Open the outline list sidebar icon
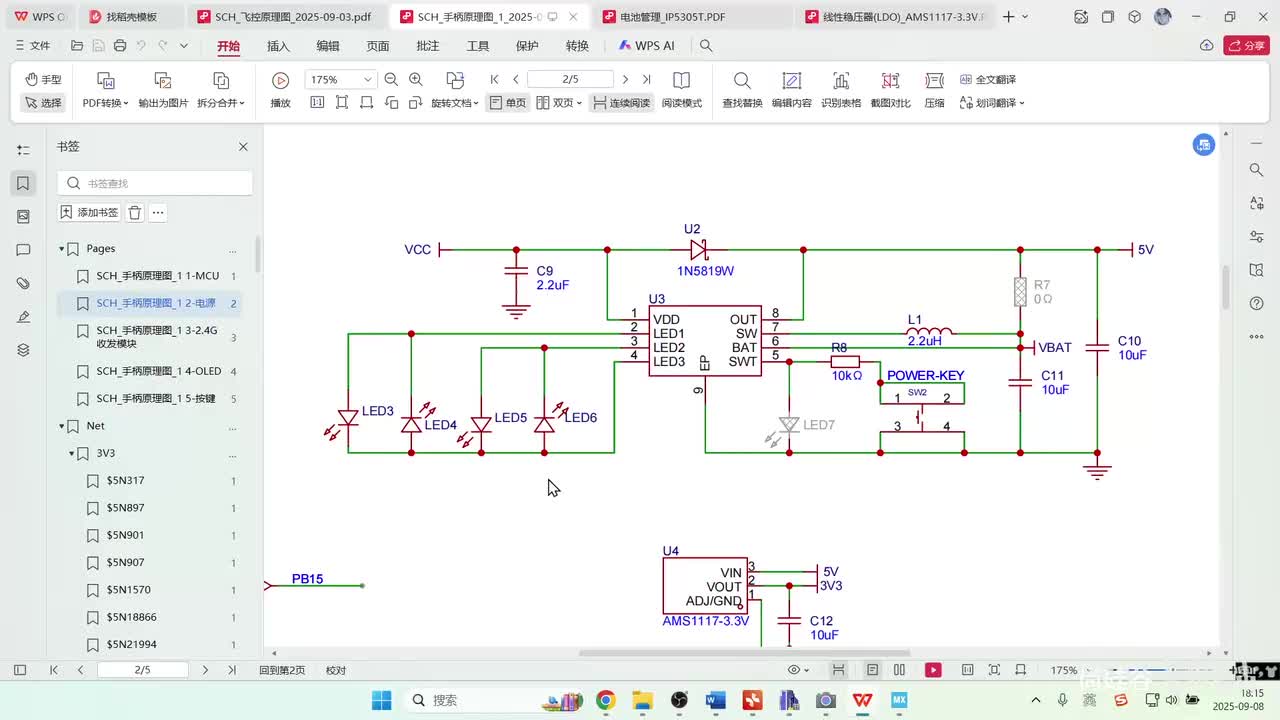 (x=23, y=150)
